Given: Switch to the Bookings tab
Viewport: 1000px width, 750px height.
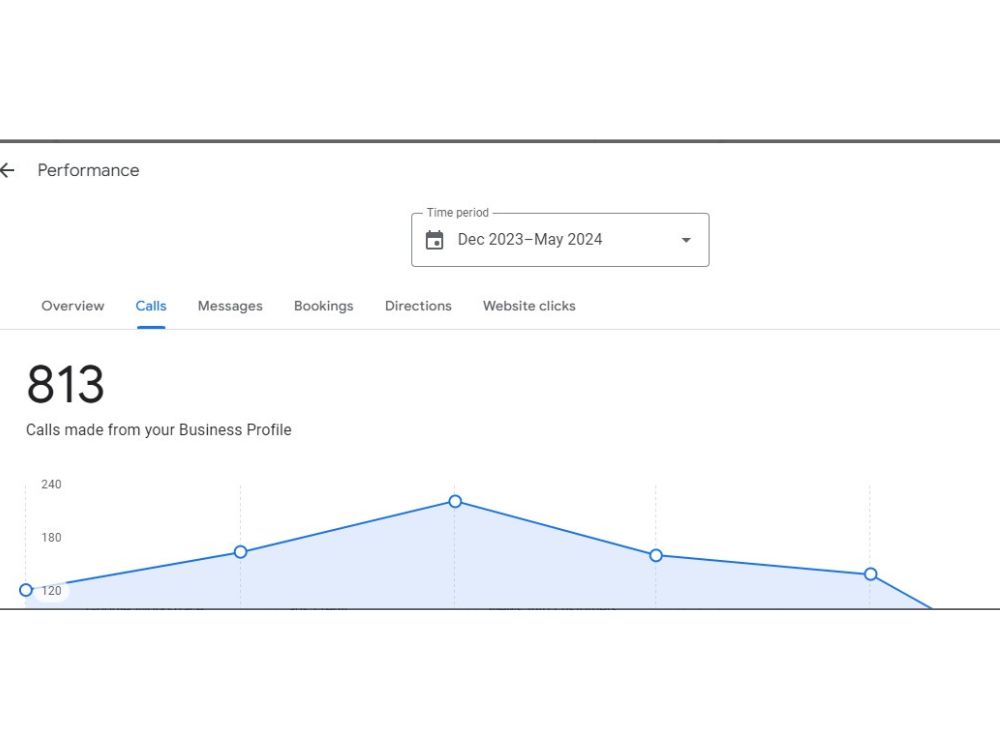Looking at the screenshot, I should 324,306.
